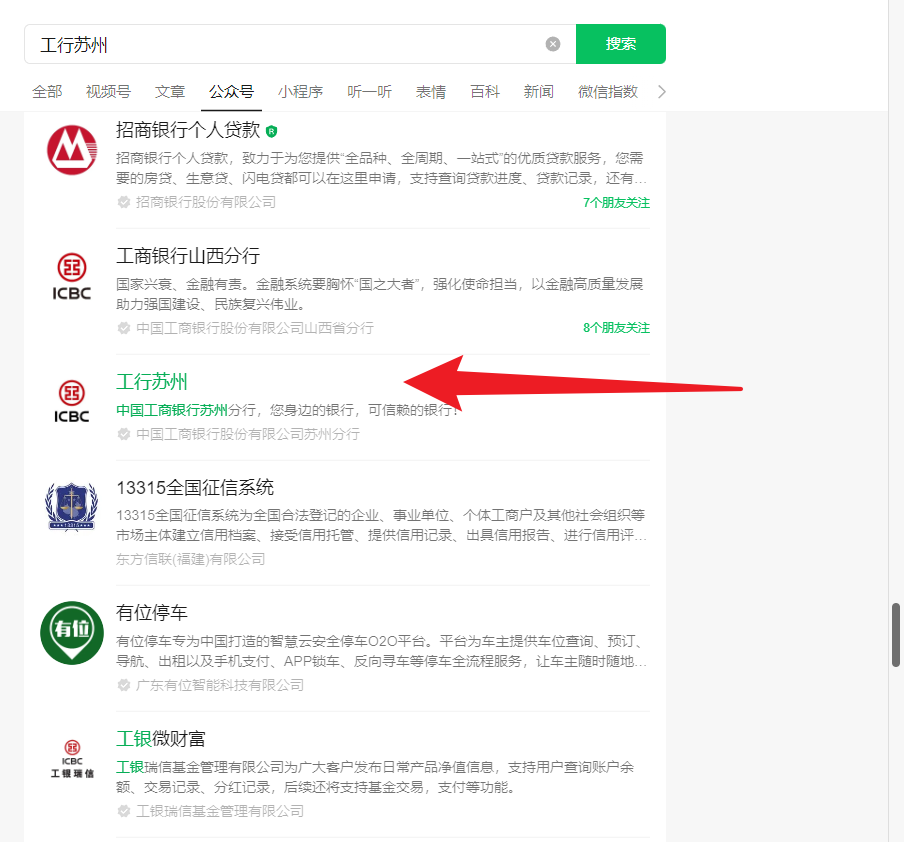Click 中国工商银行股份有限公司苏州分行 company name

coord(248,434)
